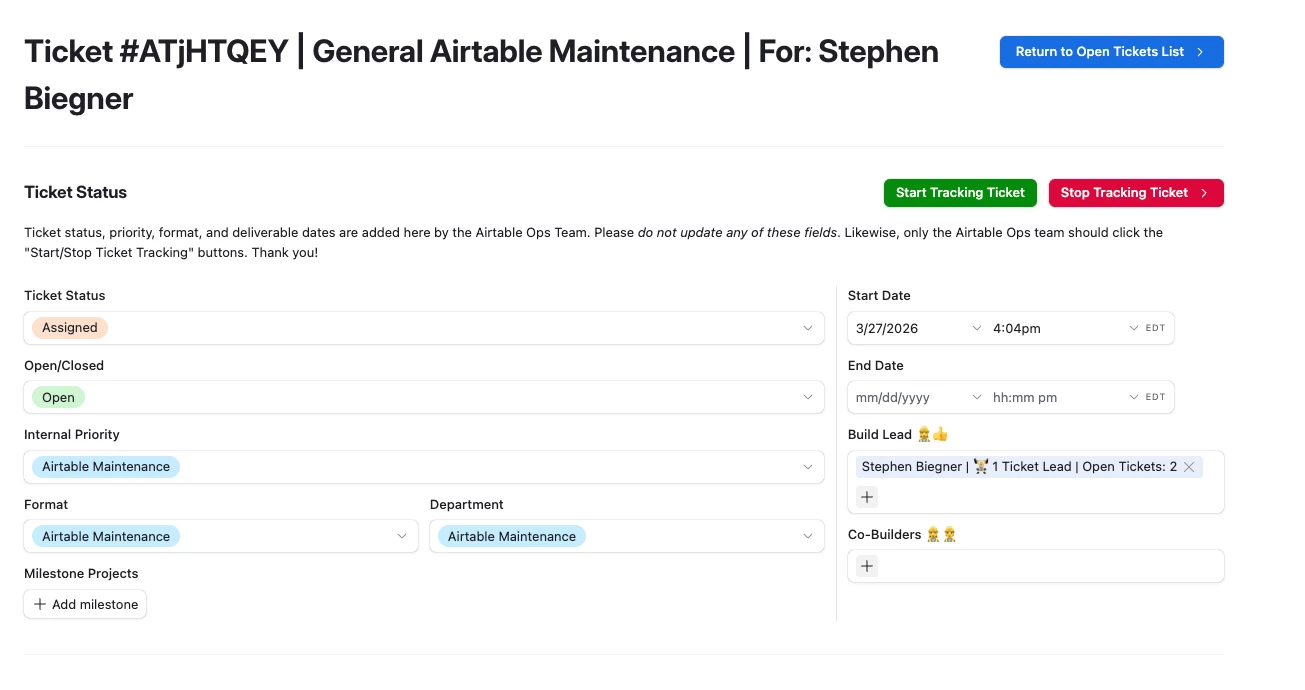Click the Add milestone plus icon
Image resolution: width=1305 pixels, height=690 pixels.
click(40, 604)
